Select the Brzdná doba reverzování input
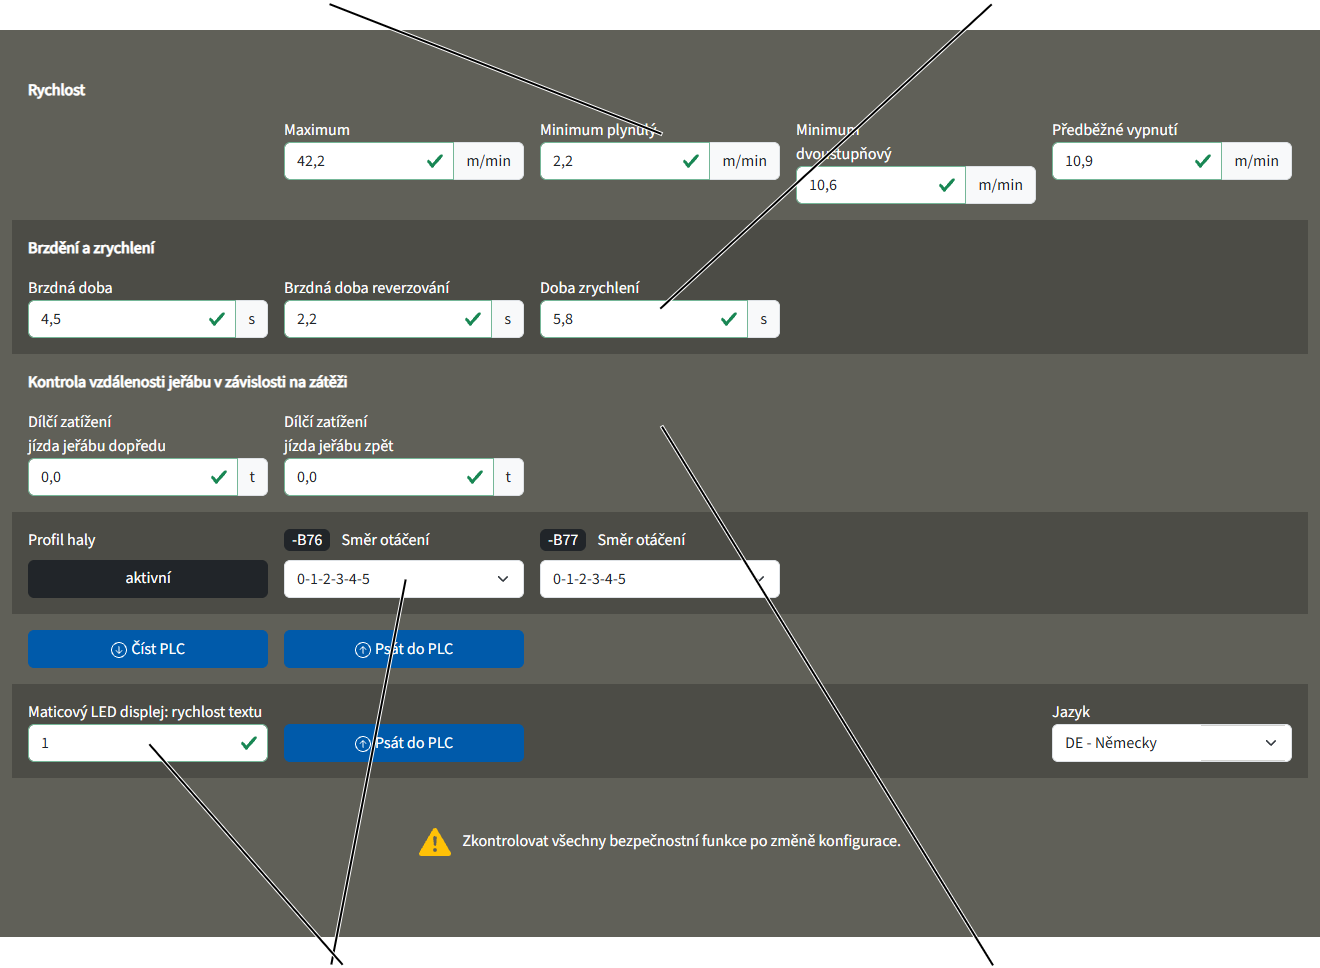 coord(388,319)
